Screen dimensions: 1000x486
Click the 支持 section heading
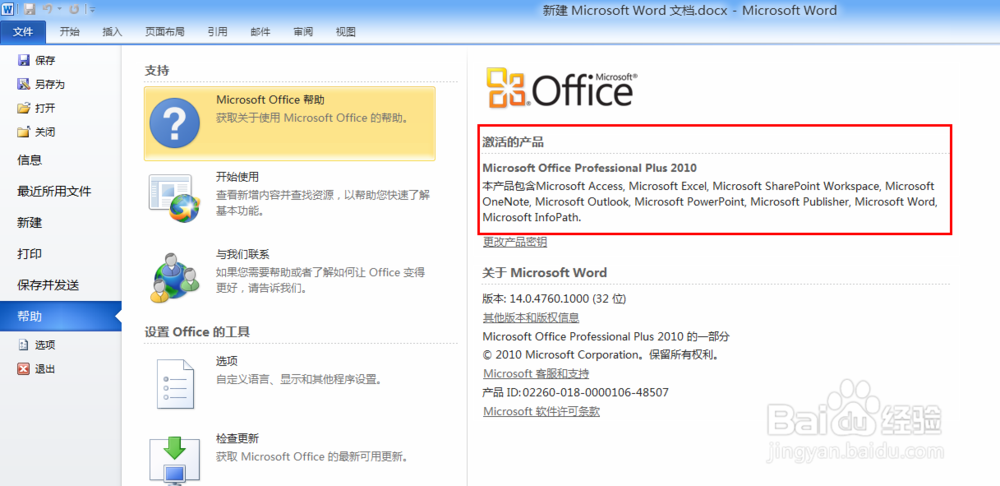(157, 71)
